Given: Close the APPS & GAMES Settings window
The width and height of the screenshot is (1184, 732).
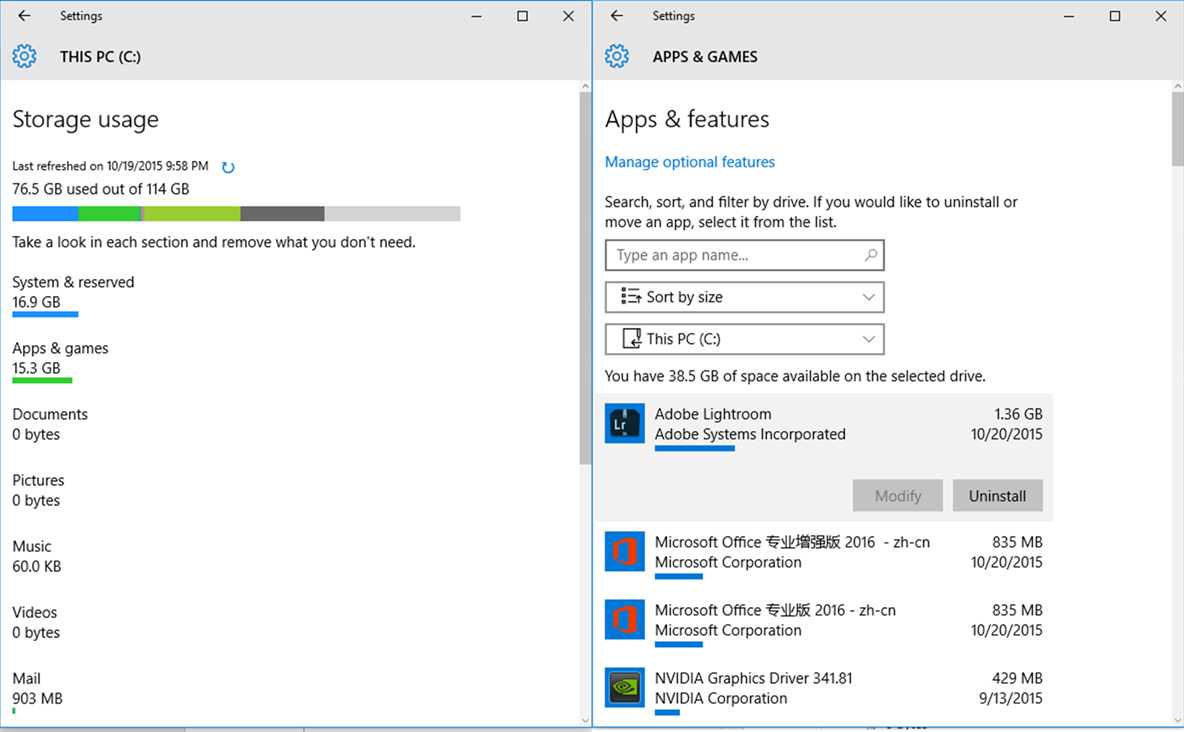Looking at the screenshot, I should pyautogui.click(x=1161, y=16).
